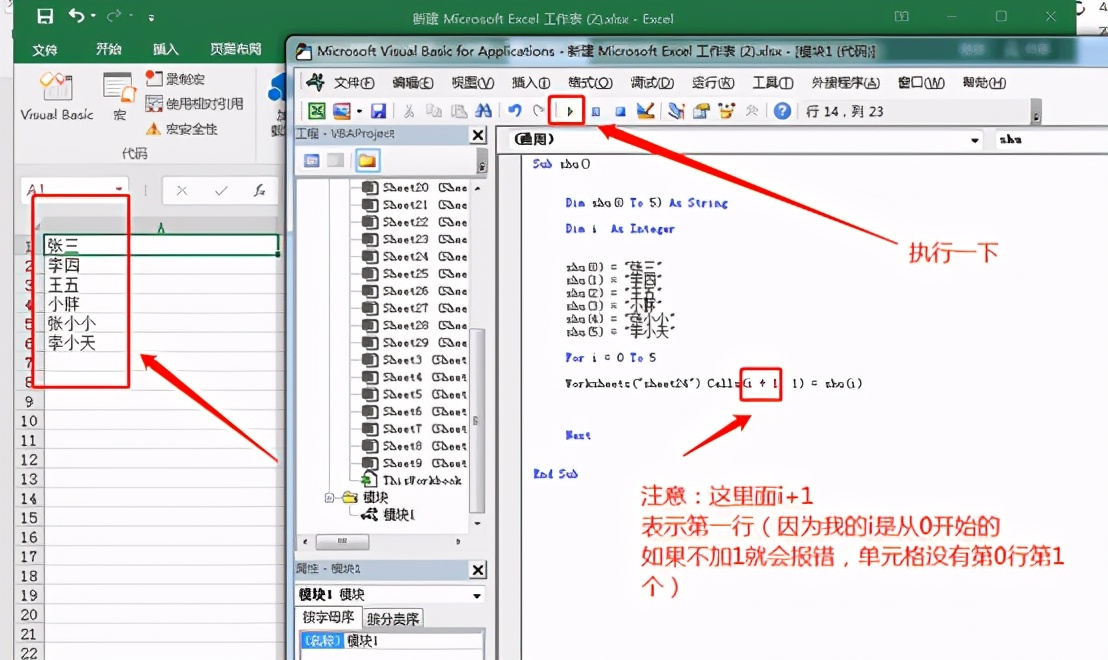
Task: Open the 编辑(E) menu in the VBA editor
Action: pos(413,83)
